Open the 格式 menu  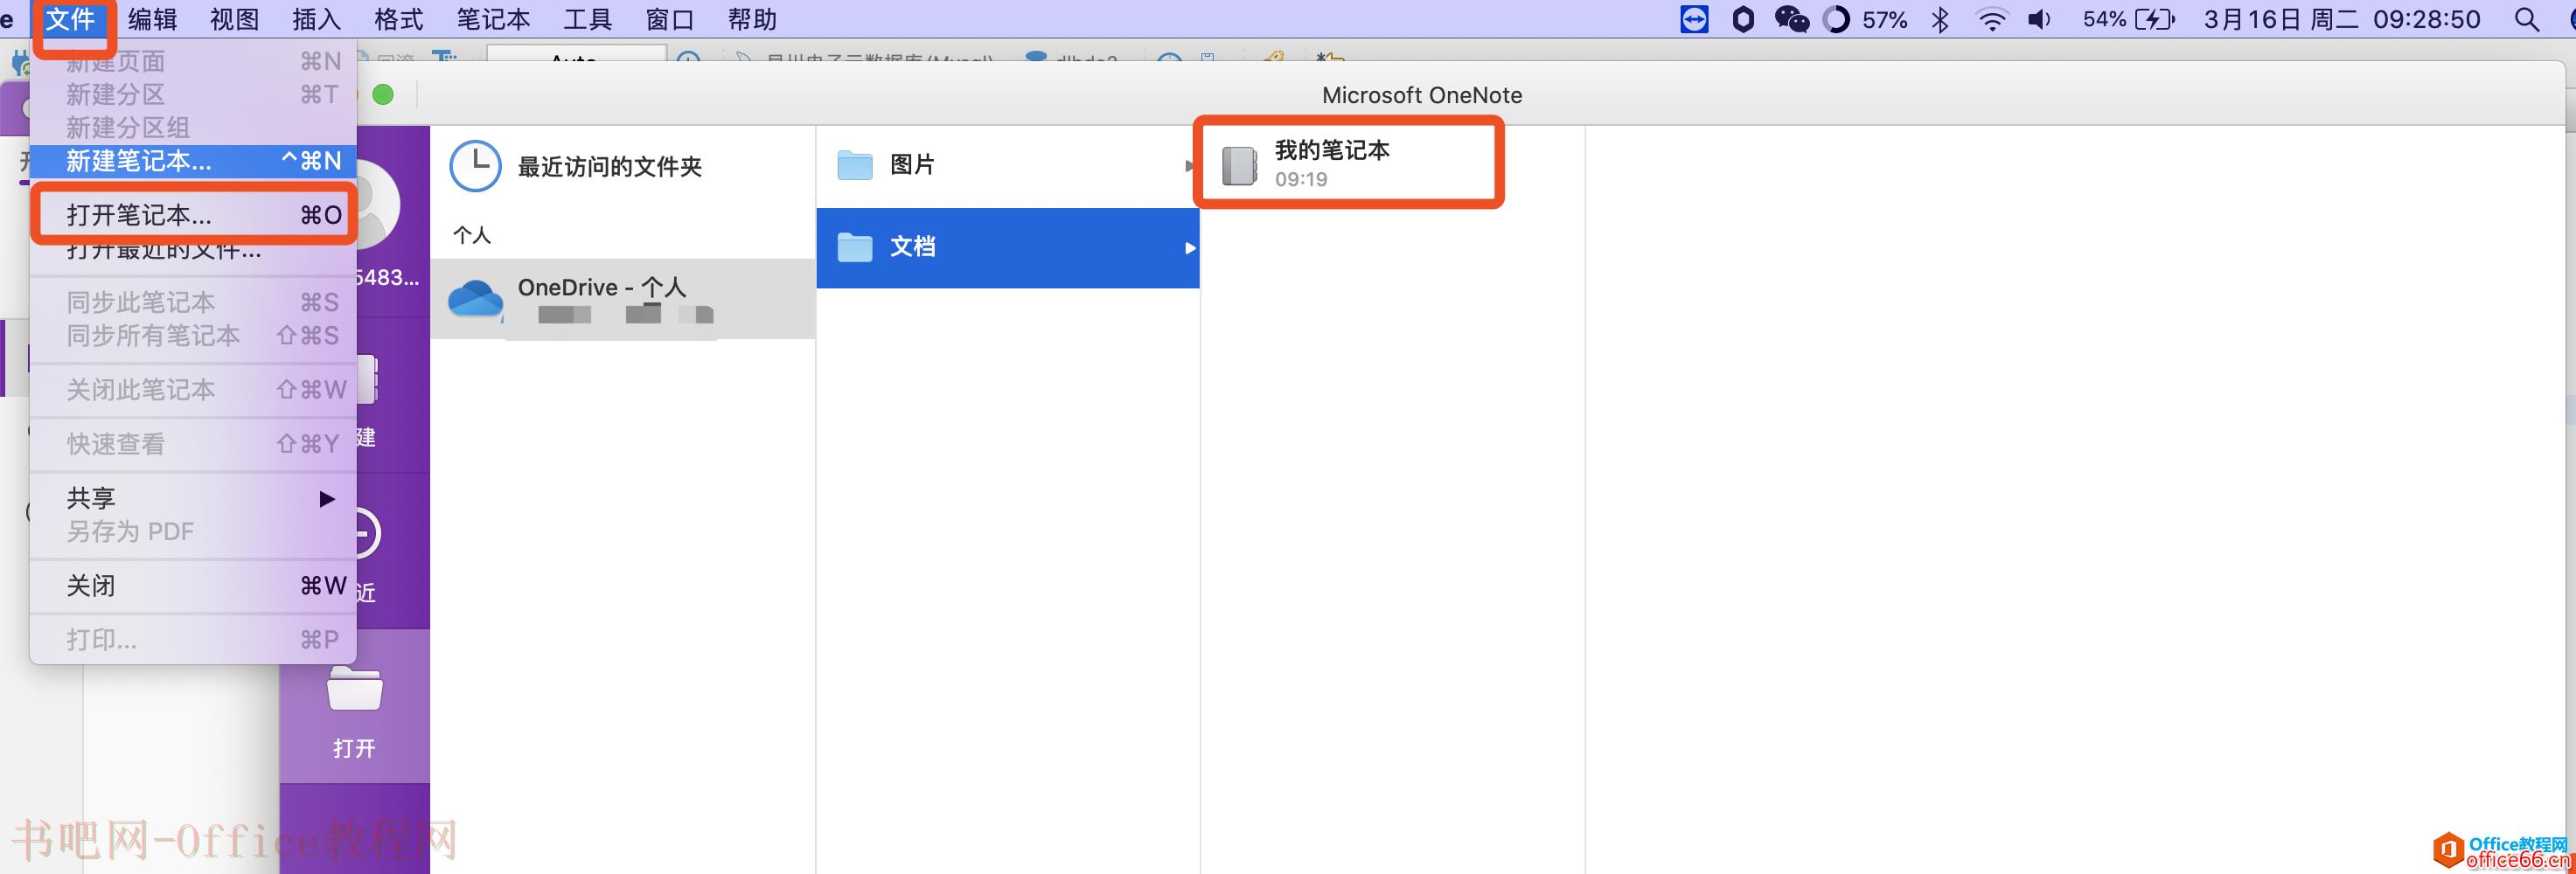398,19
